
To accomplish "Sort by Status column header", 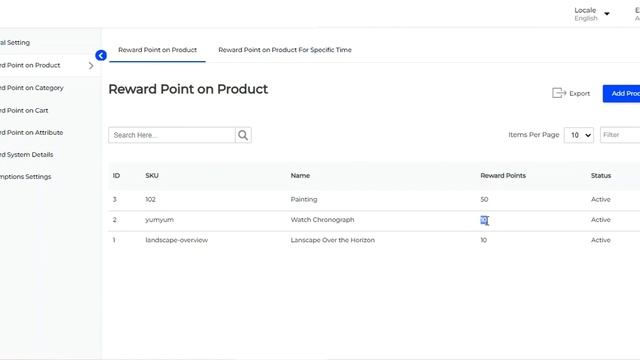I will point(601,176).
